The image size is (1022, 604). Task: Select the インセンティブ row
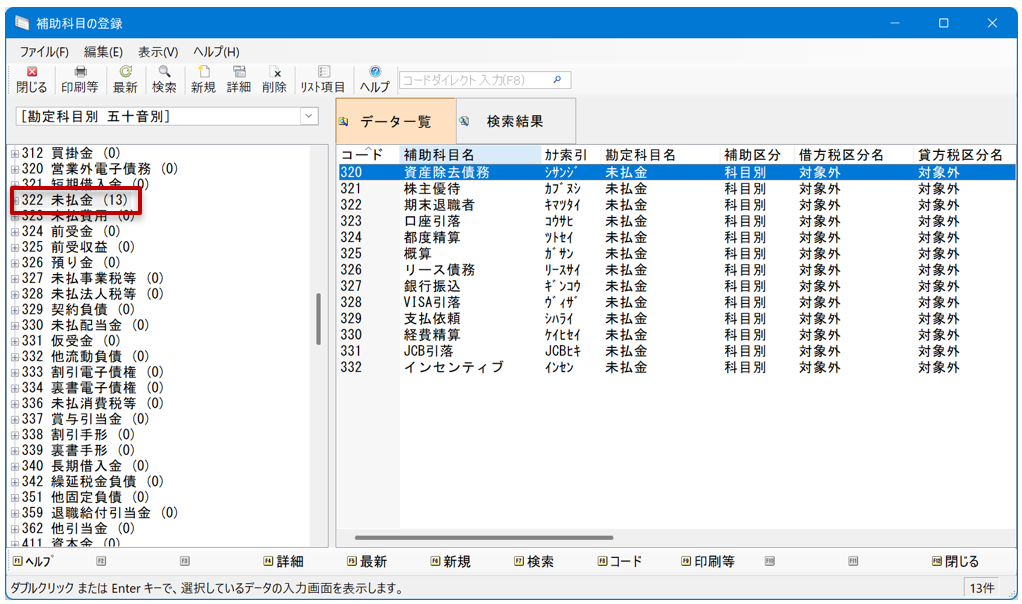(676, 367)
